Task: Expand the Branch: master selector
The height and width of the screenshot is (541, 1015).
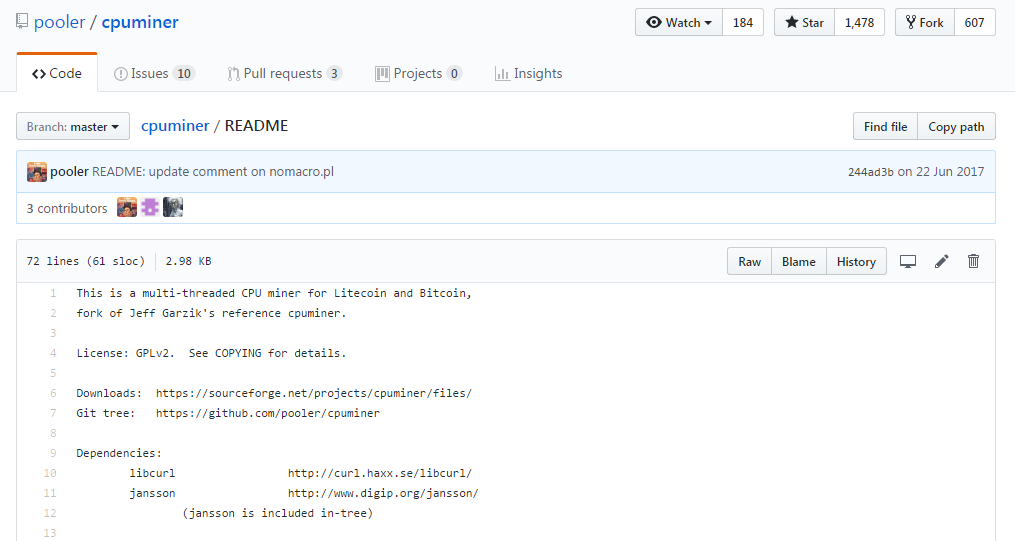Action: click(x=73, y=127)
